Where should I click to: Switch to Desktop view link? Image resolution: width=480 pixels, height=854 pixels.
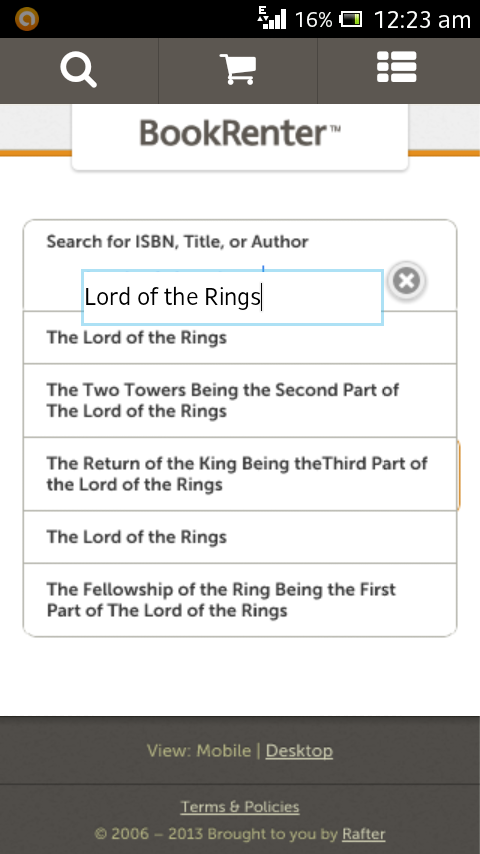tap(299, 751)
